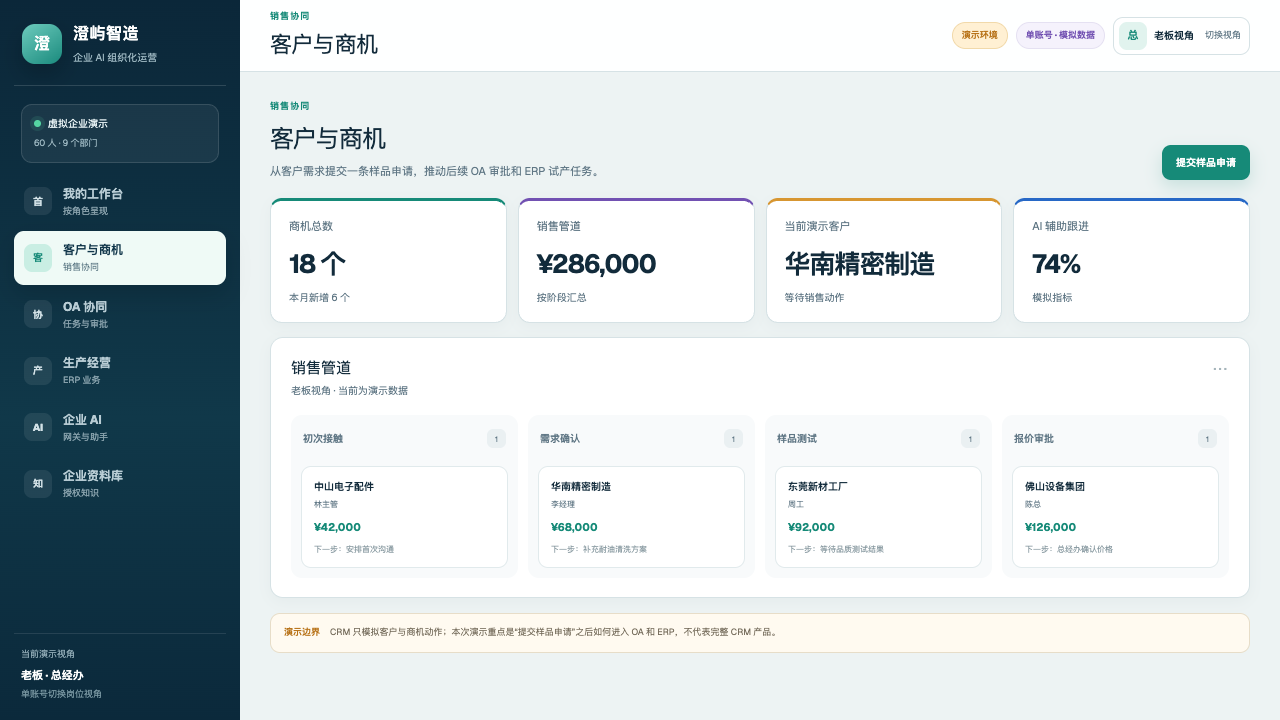Click the 演示边界 notice label
1280x720 pixels.
coord(302,632)
